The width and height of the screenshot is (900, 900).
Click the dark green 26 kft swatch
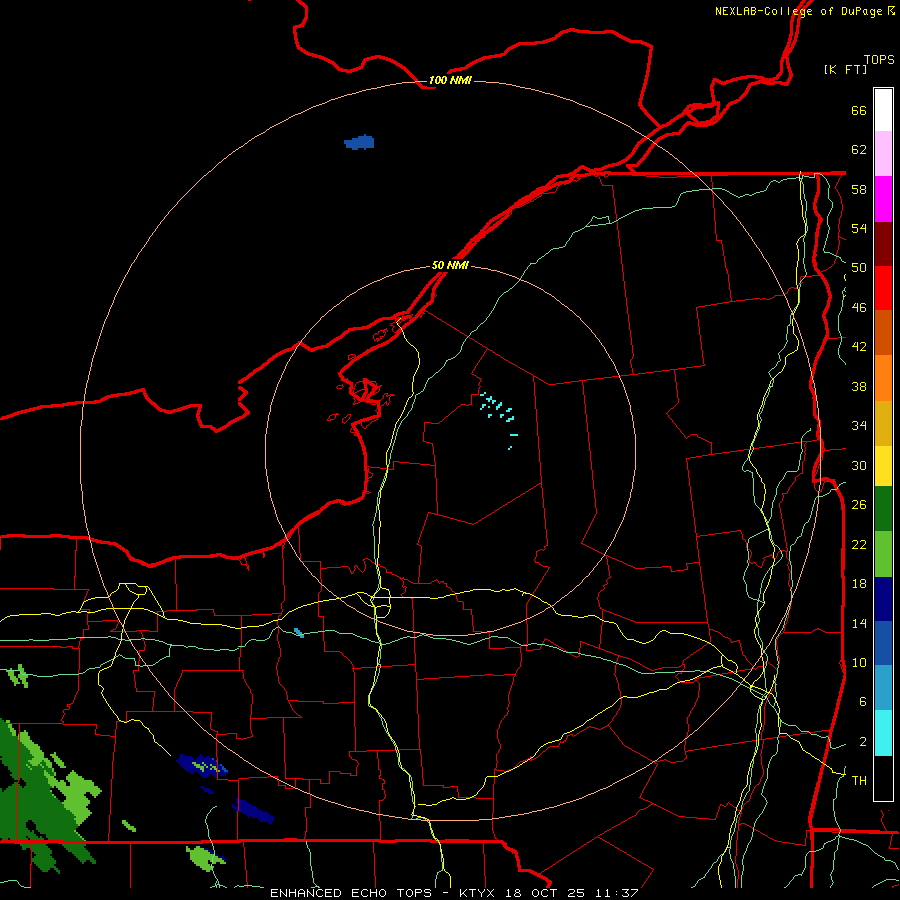(x=883, y=509)
